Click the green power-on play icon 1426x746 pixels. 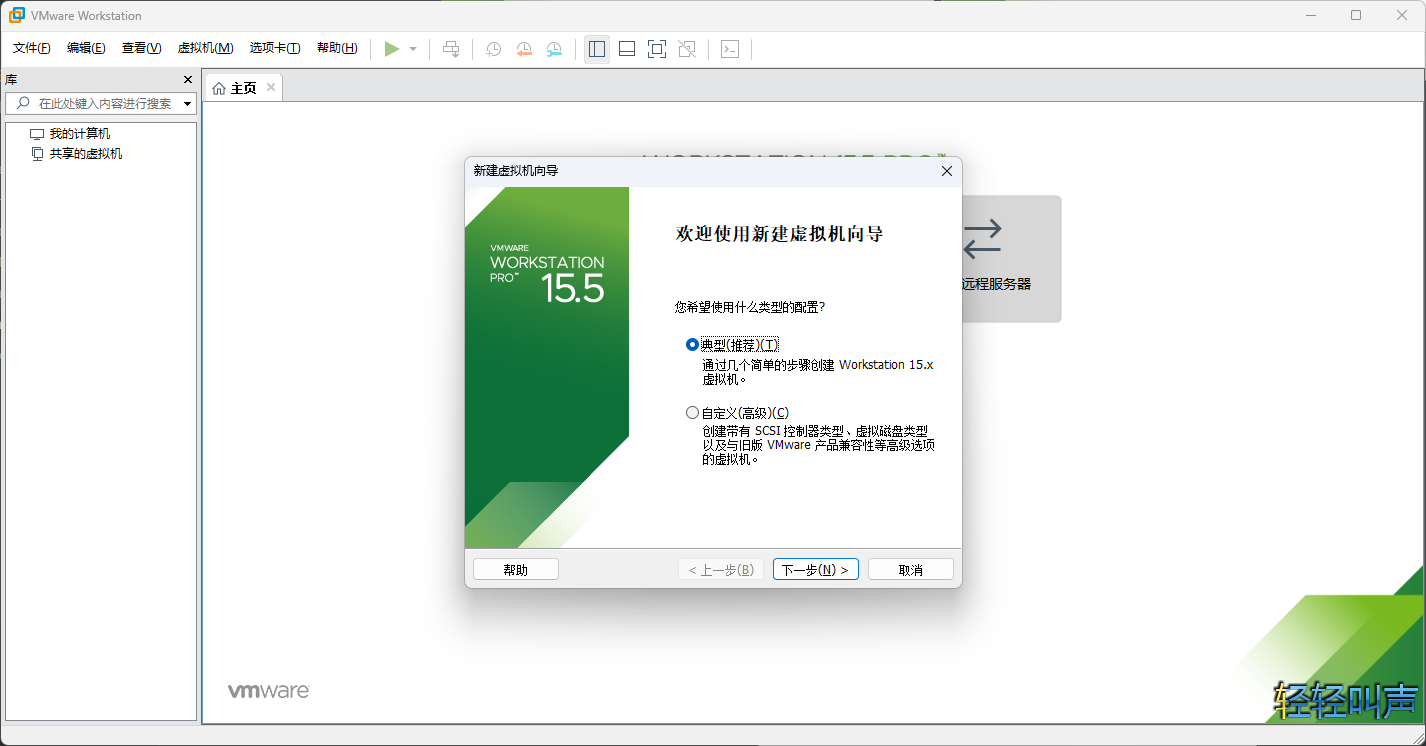[x=392, y=48]
